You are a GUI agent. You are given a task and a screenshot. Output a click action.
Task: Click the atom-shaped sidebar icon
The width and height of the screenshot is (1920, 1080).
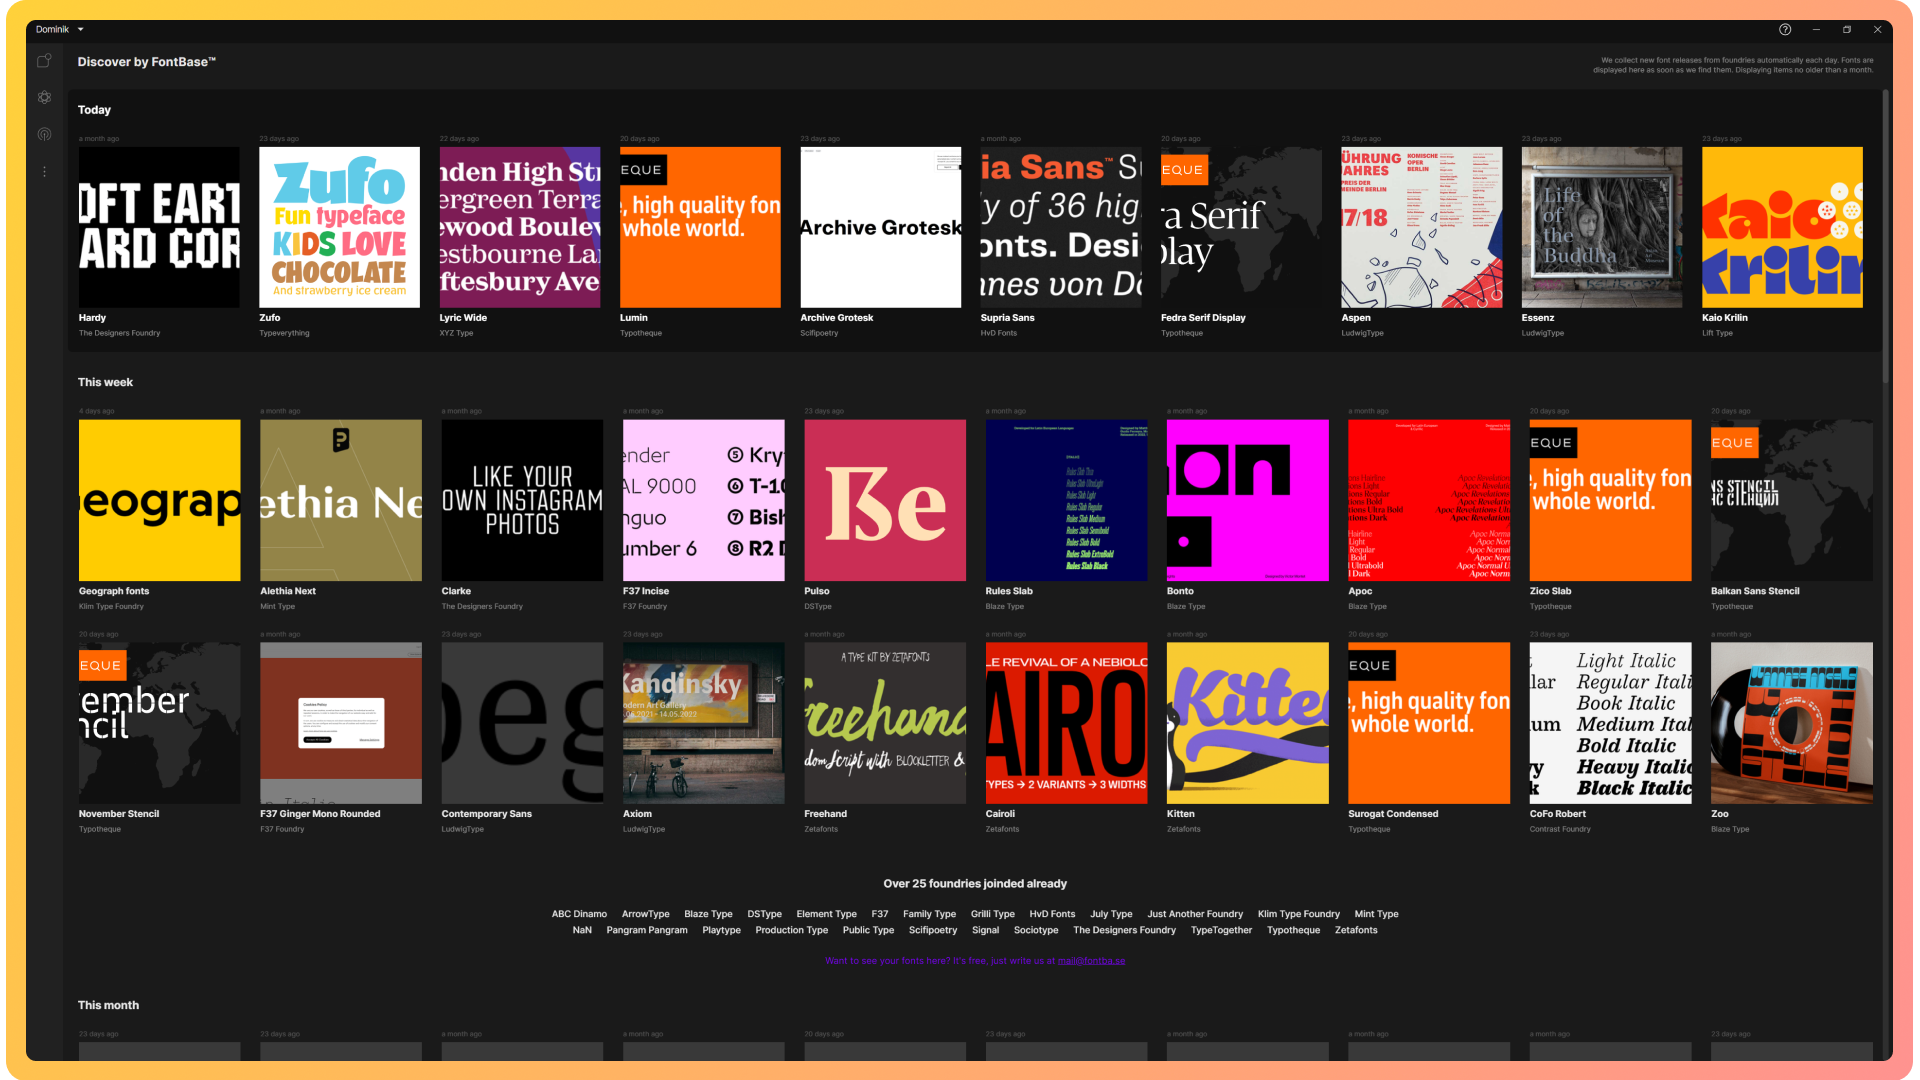44,97
